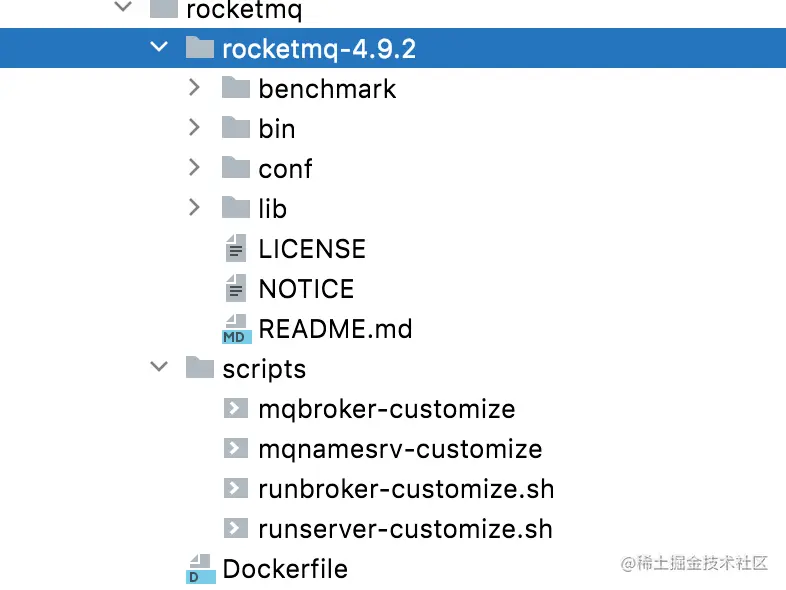This screenshot has height=590, width=786.
Task: Select the rocketmq root folder name
Action: (x=244, y=10)
